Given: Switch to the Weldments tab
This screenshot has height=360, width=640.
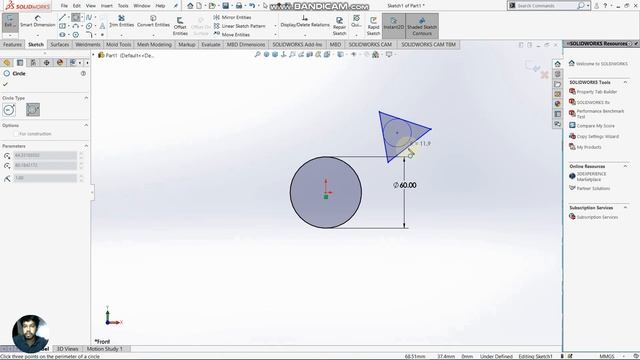Looking at the screenshot, I should coord(88,44).
